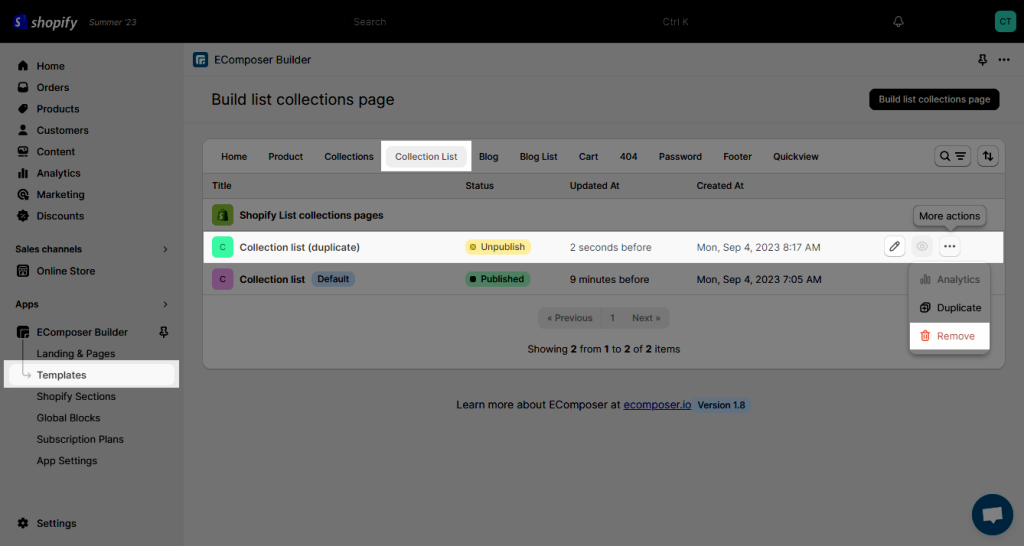This screenshot has width=1024, height=546.
Task: Open the live chat bubble
Action: (992, 515)
